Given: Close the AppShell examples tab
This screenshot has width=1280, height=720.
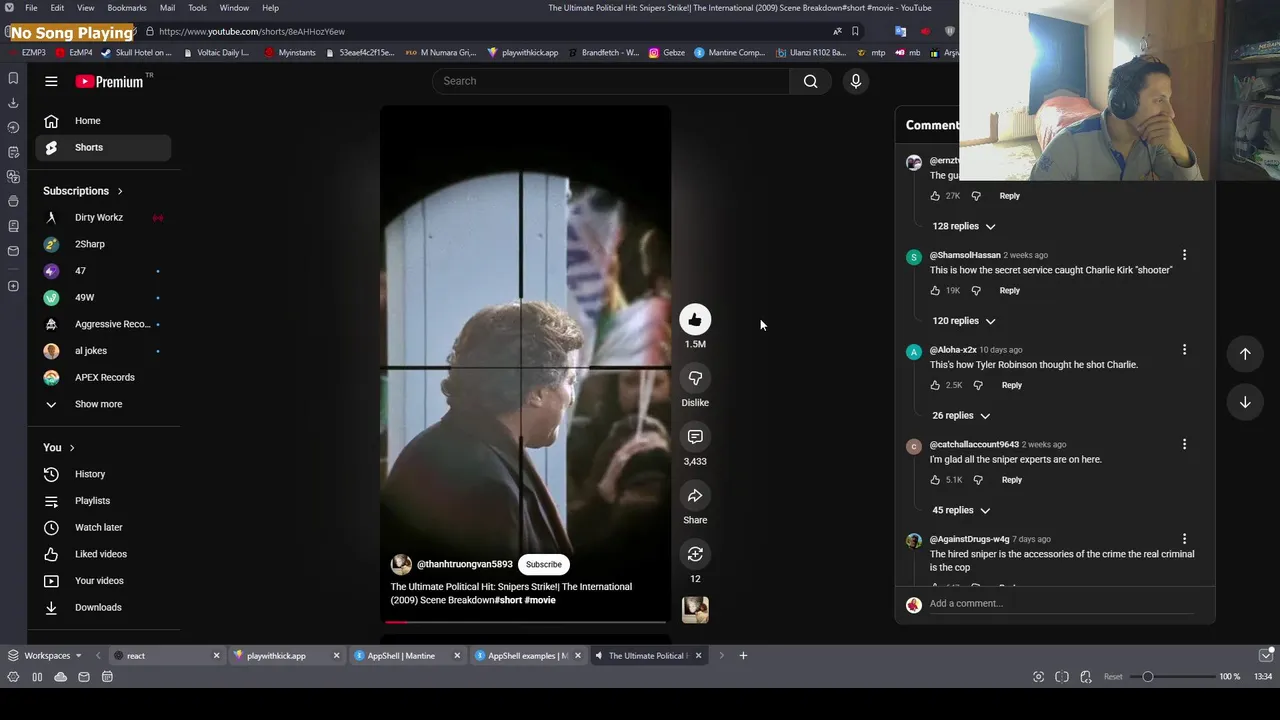Looking at the screenshot, I should 577,656.
